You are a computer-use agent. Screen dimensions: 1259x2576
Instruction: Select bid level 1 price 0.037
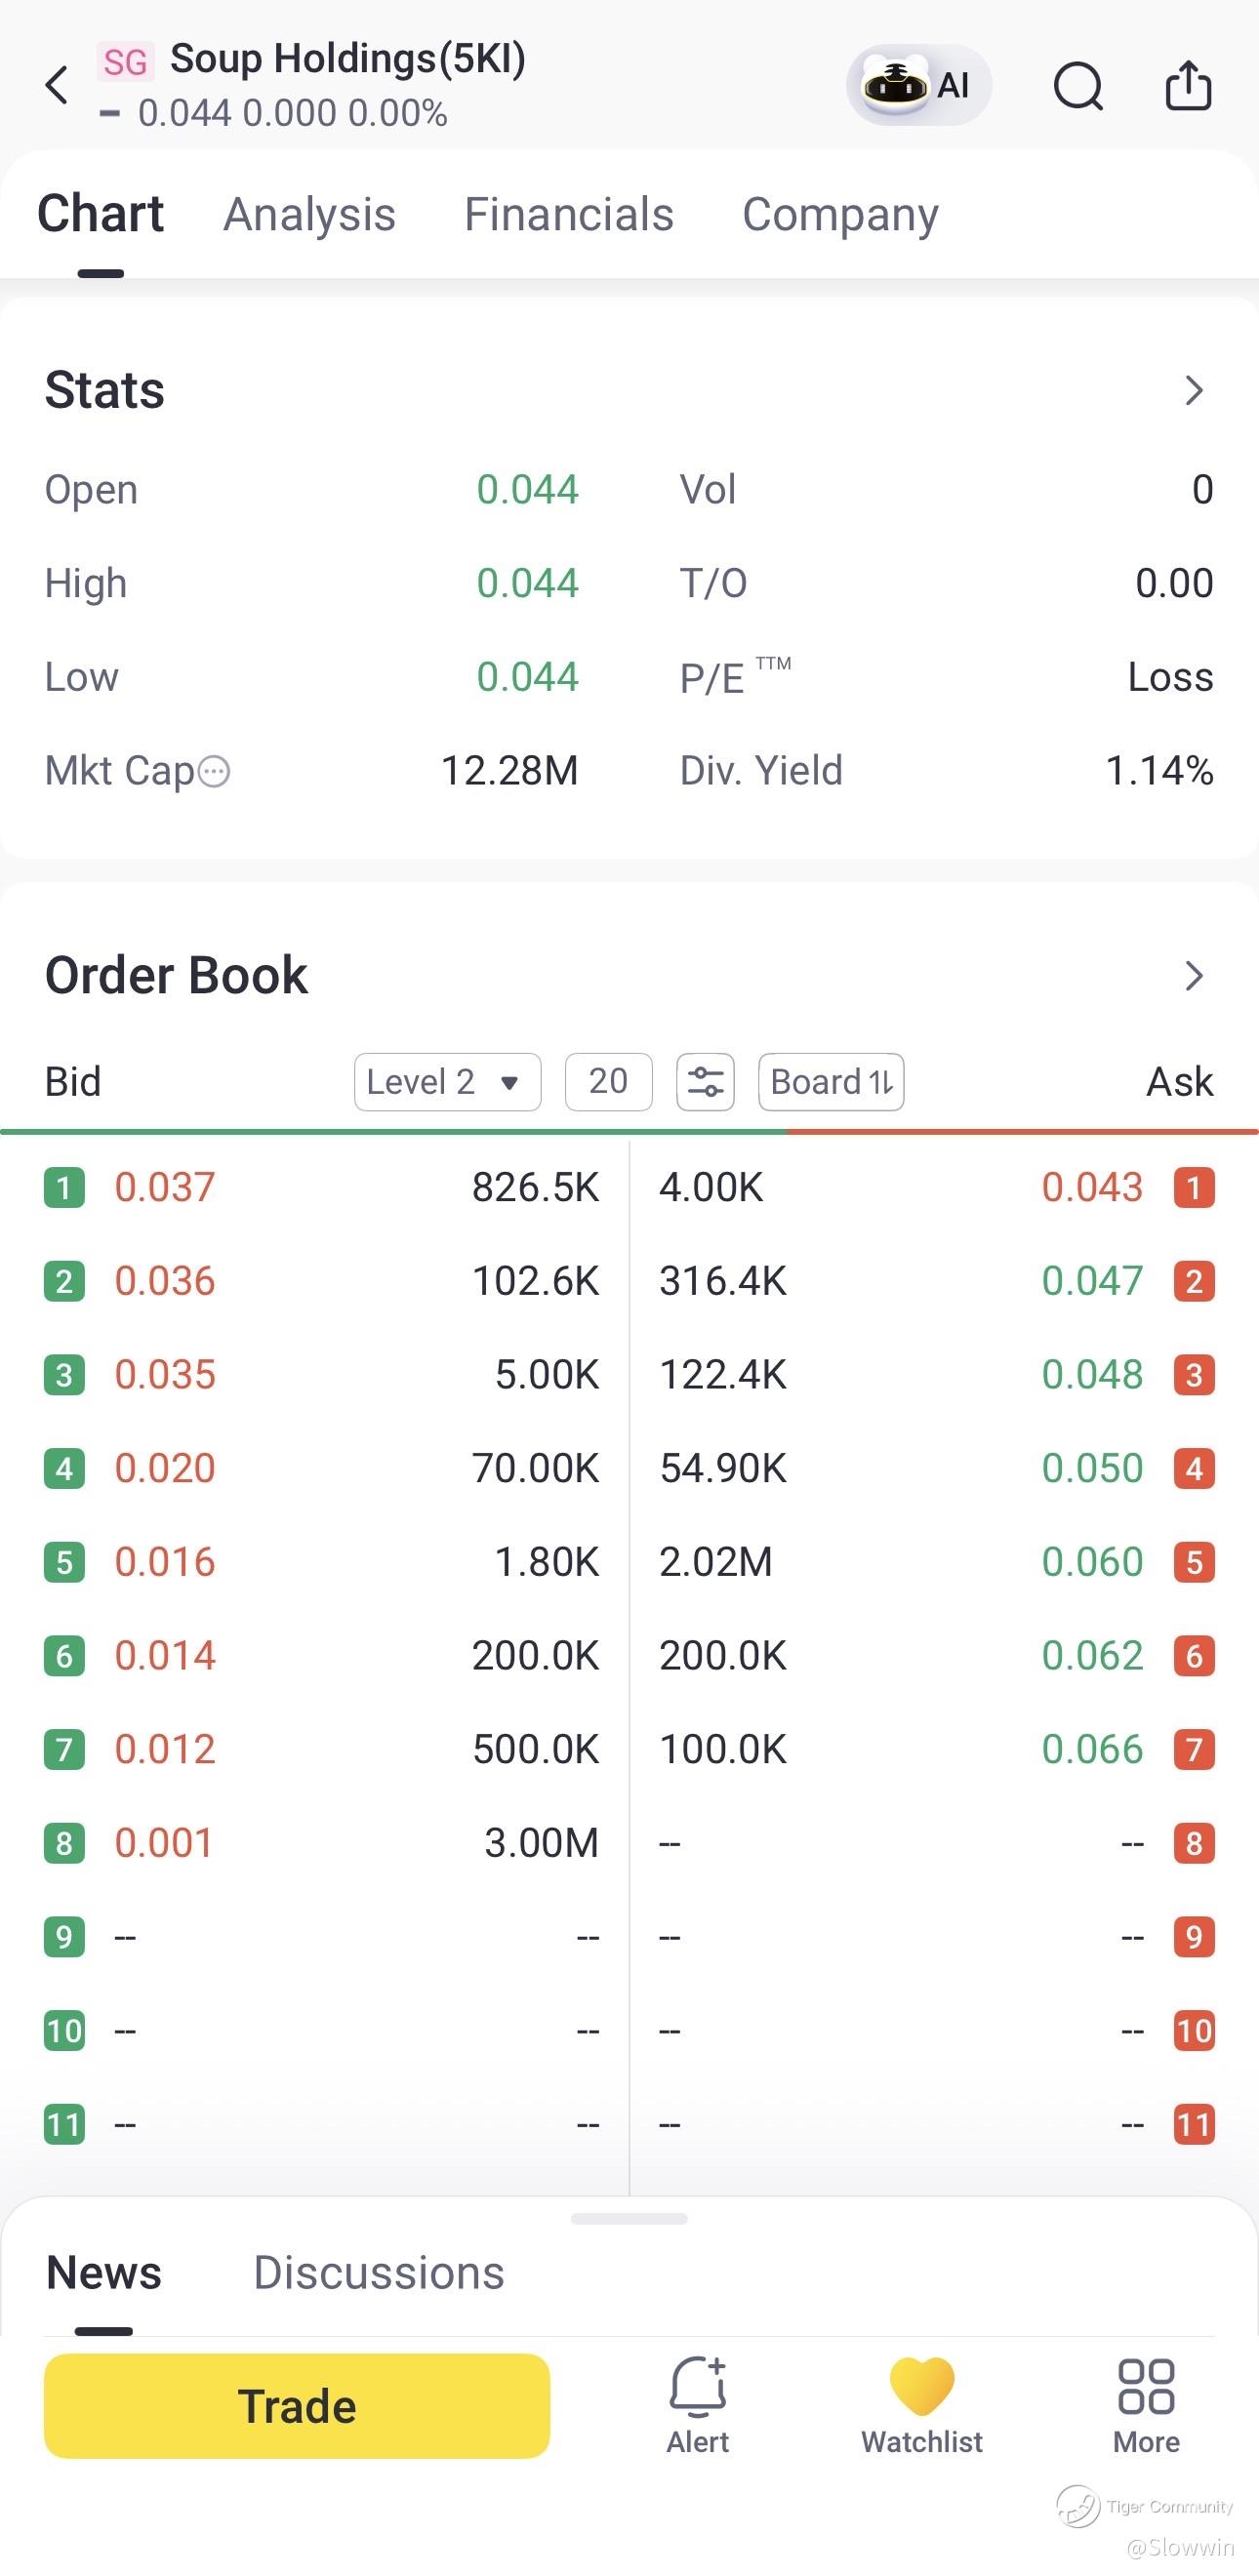pyautogui.click(x=165, y=1188)
